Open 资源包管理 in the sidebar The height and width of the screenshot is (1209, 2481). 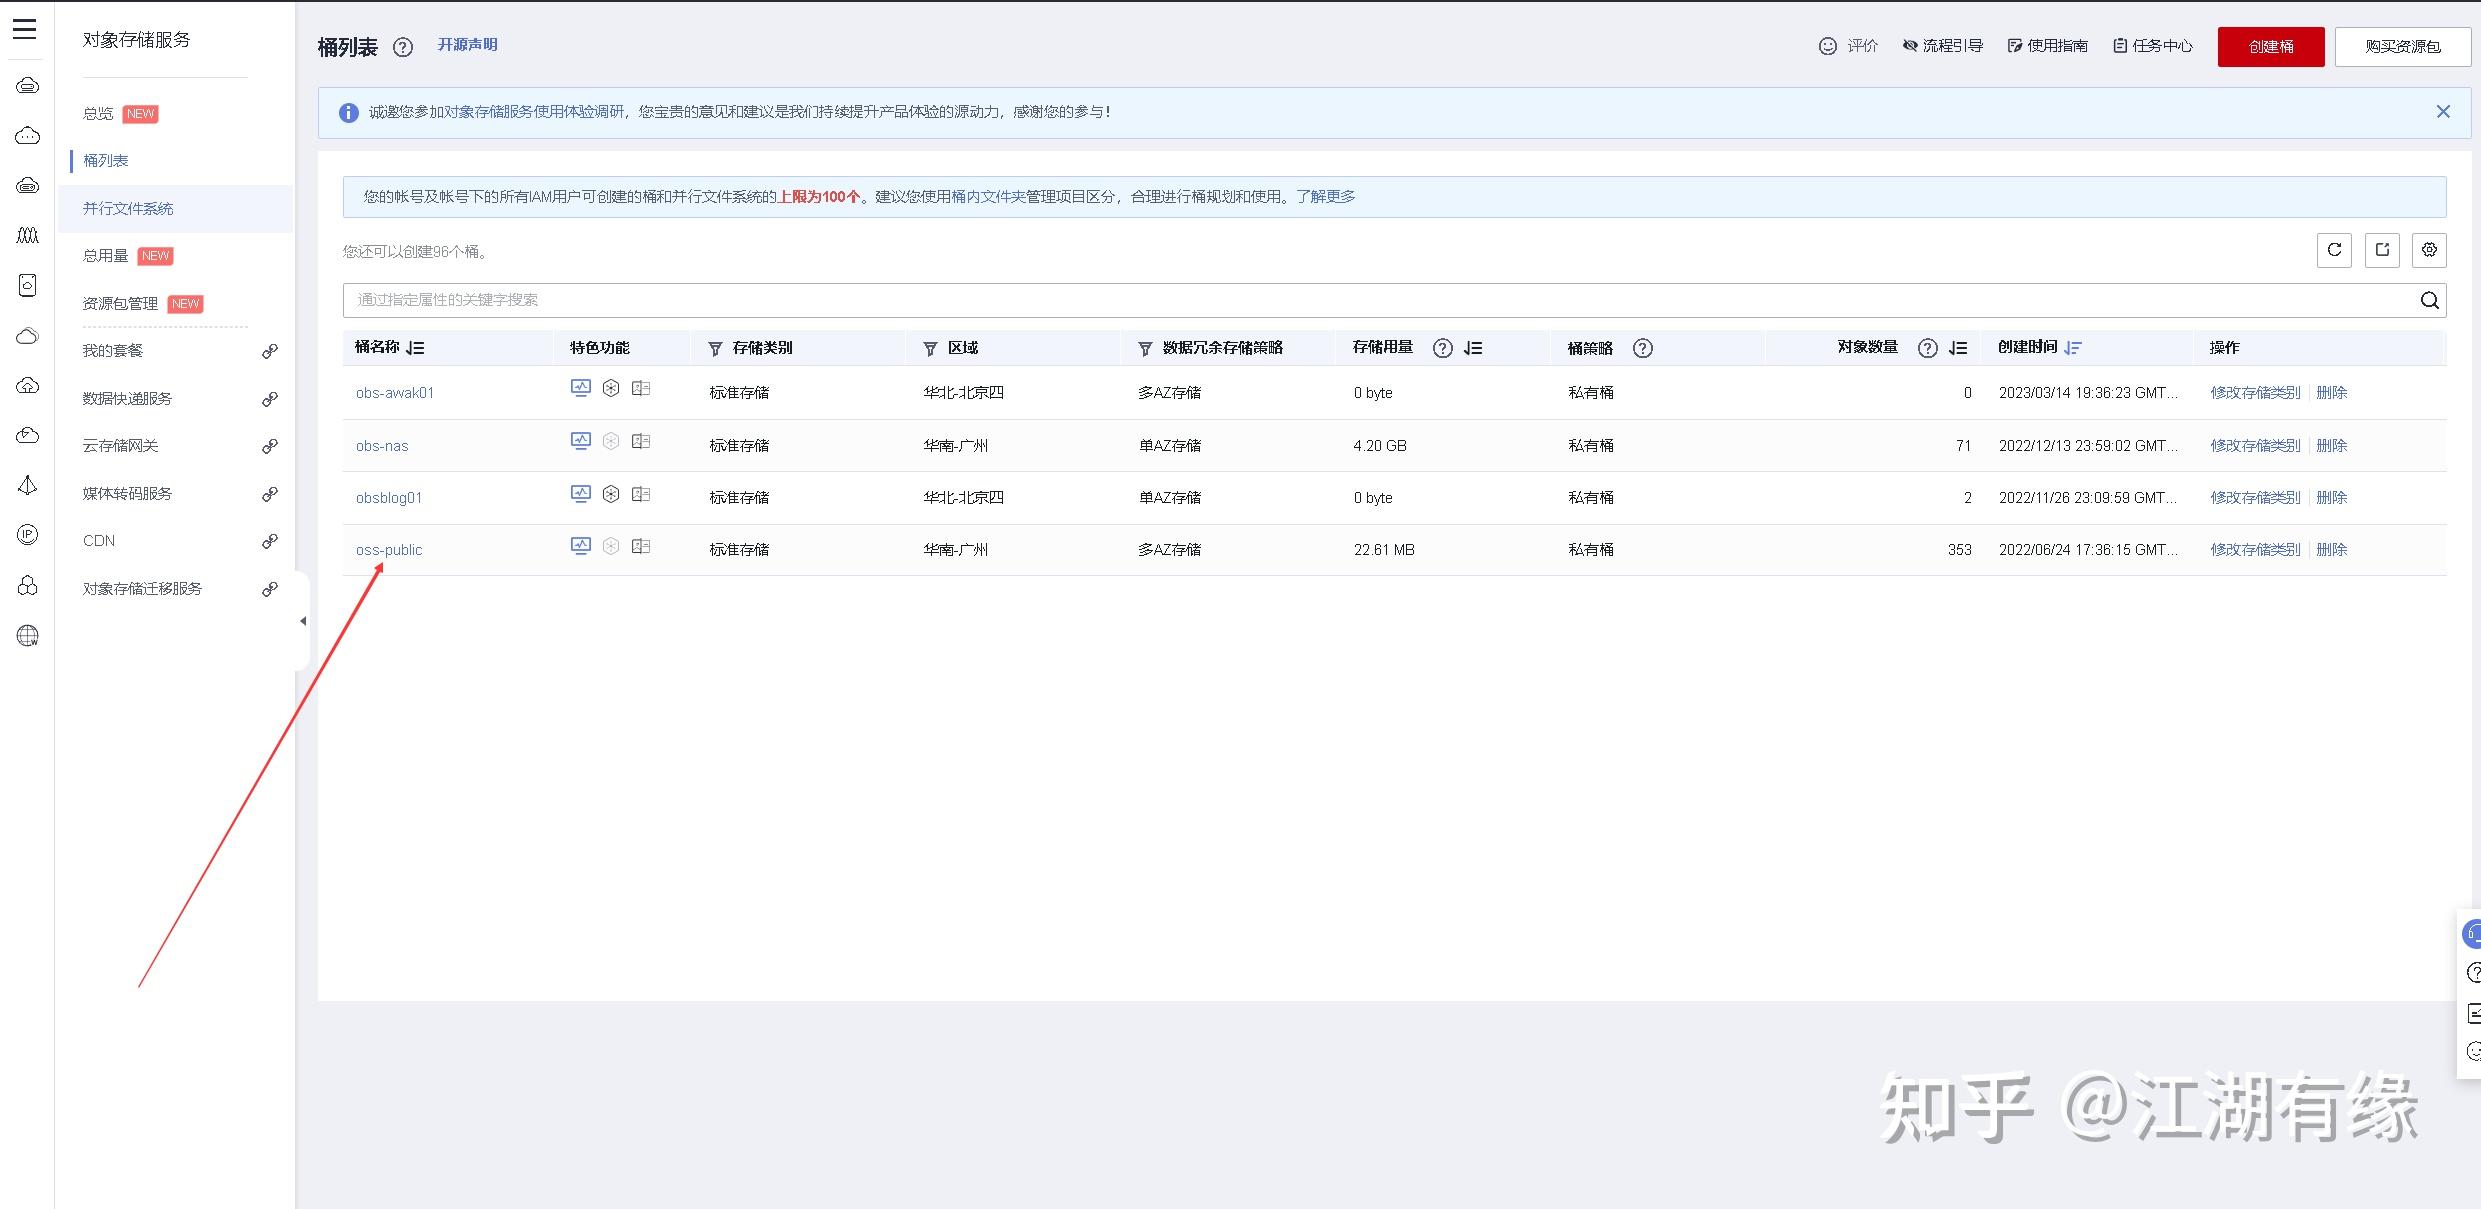pos(120,303)
